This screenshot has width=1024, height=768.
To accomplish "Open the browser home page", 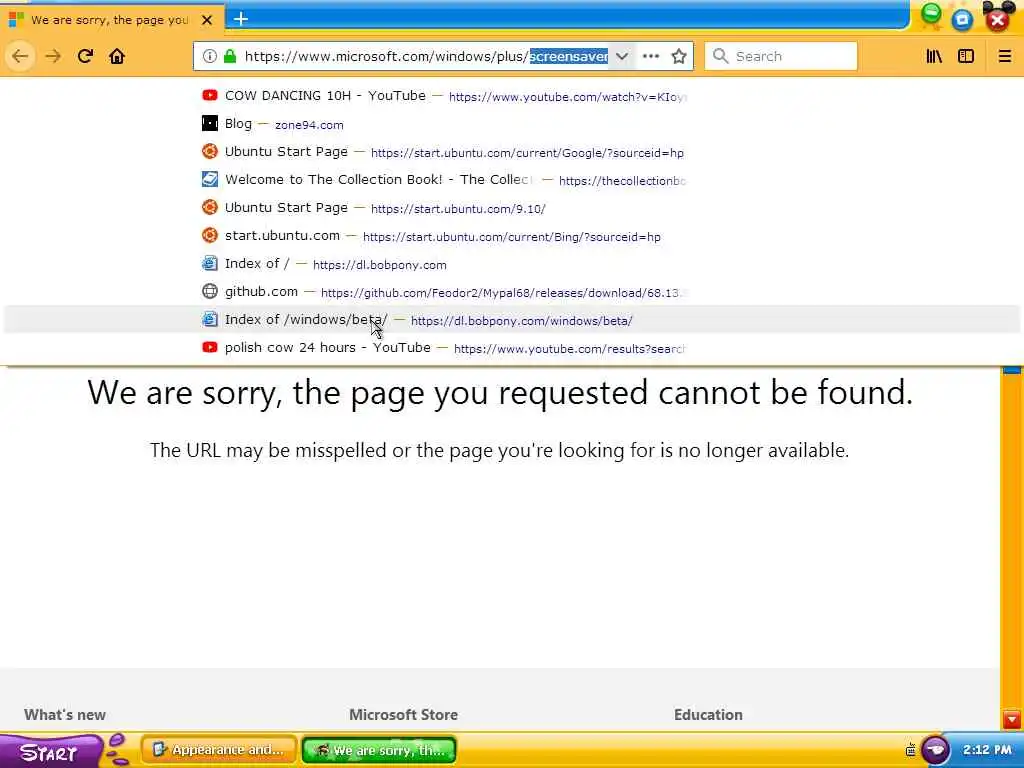I will click(x=117, y=56).
